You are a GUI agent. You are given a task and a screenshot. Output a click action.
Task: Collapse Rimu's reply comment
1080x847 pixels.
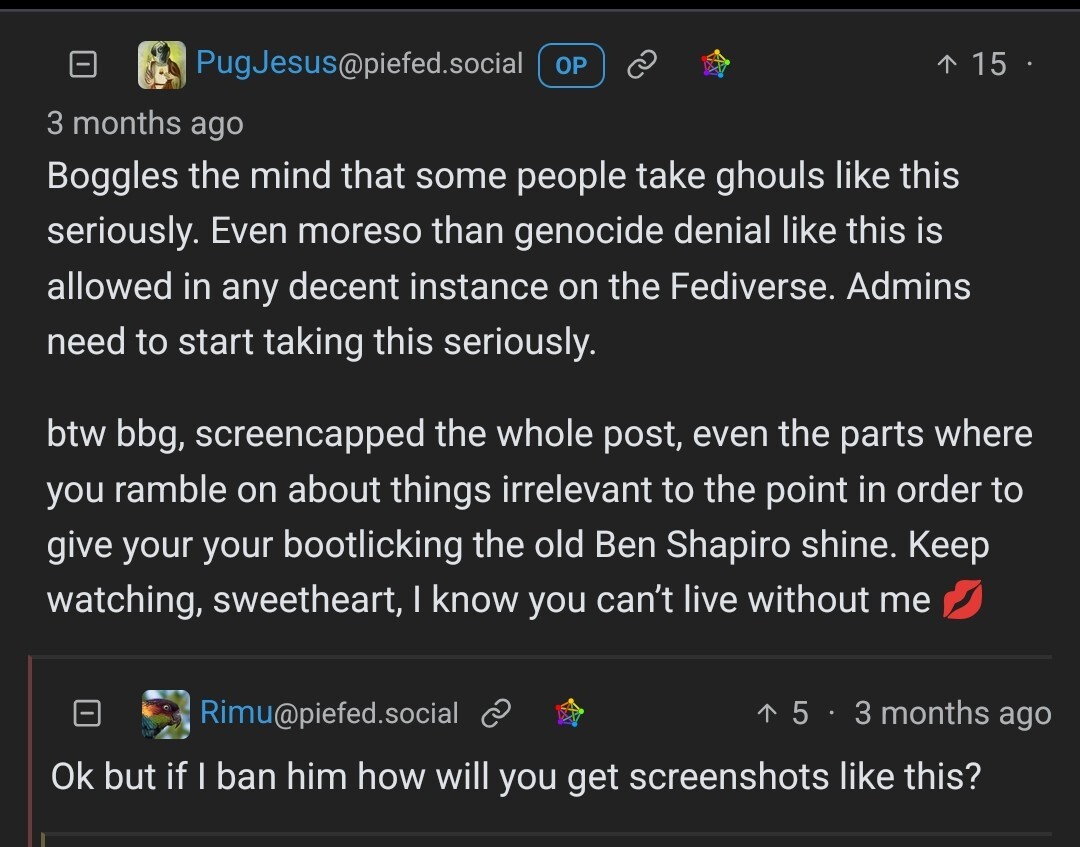coord(87,713)
